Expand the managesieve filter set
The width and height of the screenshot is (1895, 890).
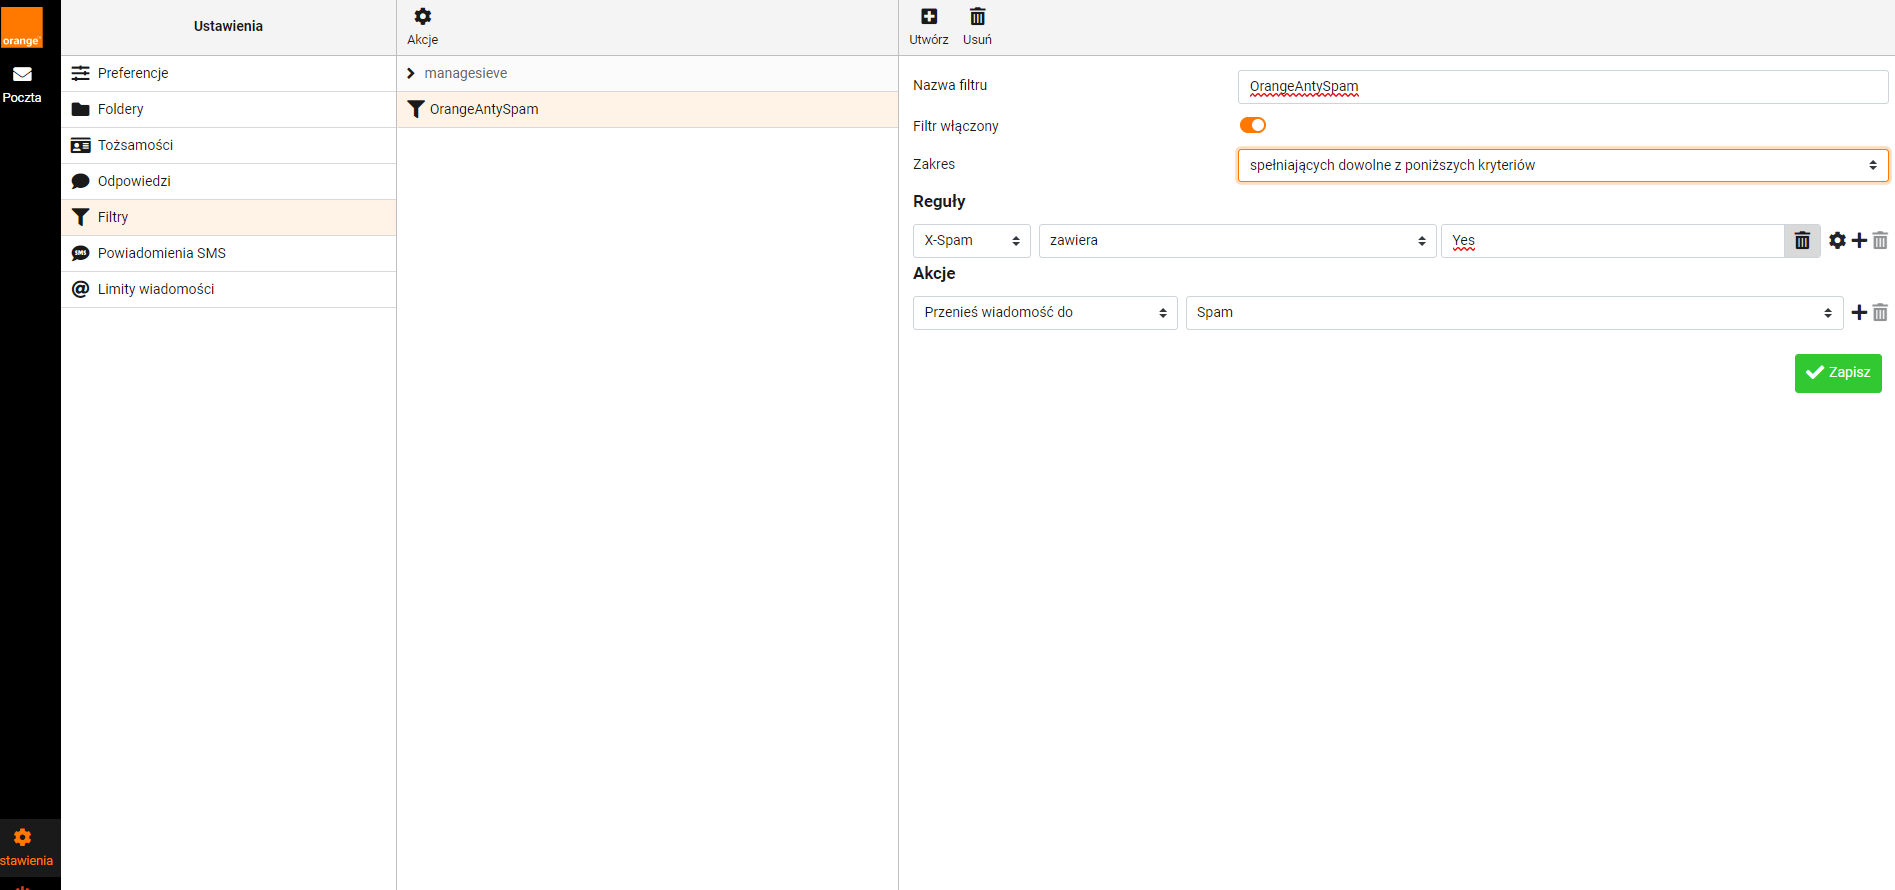(411, 73)
